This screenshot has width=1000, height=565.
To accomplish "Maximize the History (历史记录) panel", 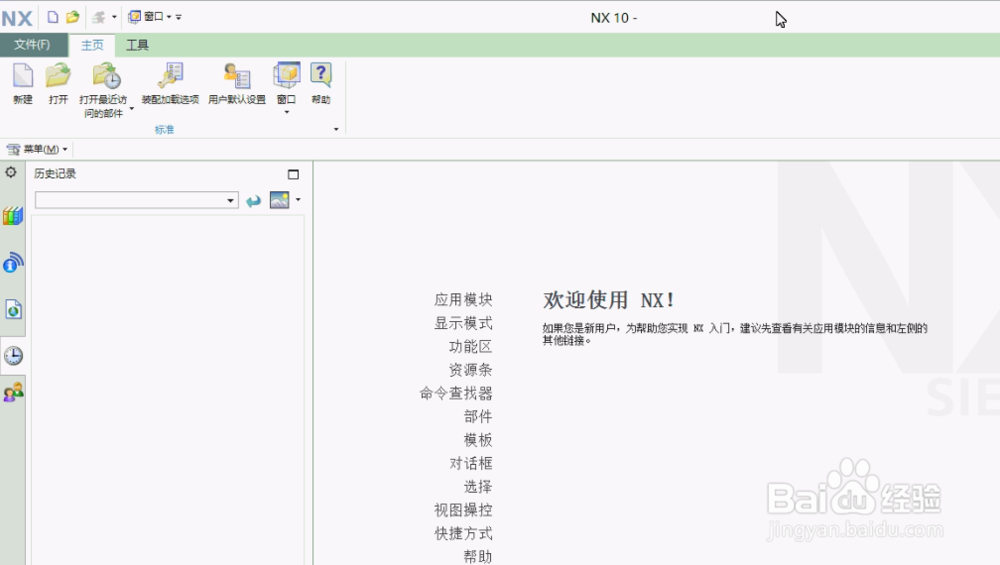I will [x=293, y=174].
